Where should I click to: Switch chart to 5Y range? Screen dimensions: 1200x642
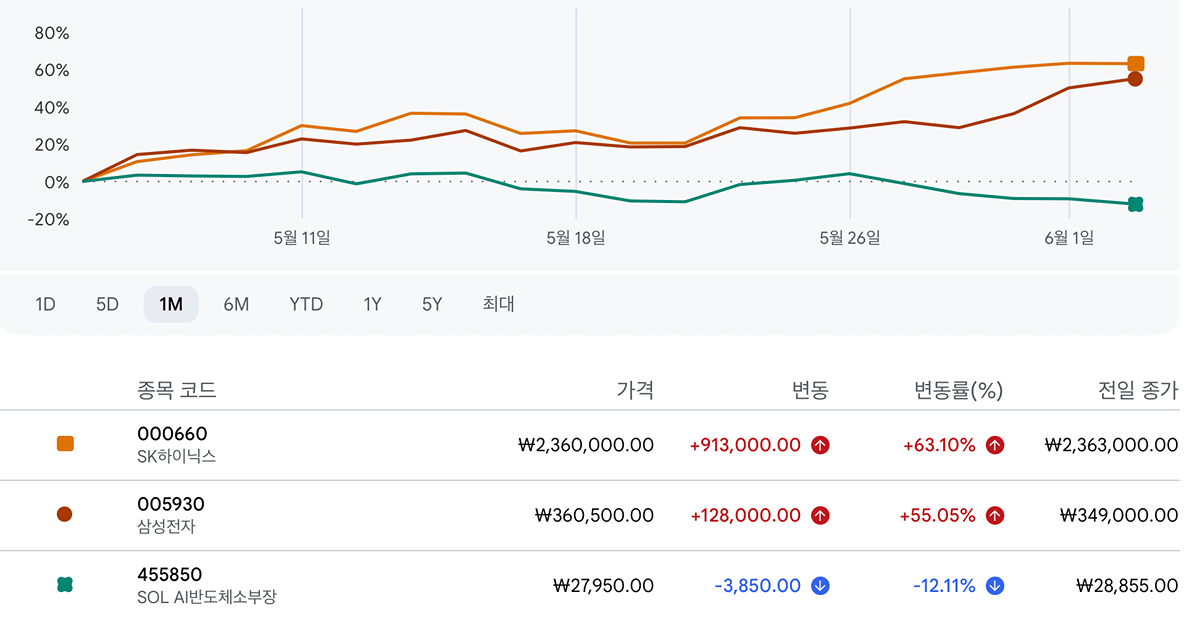432,304
